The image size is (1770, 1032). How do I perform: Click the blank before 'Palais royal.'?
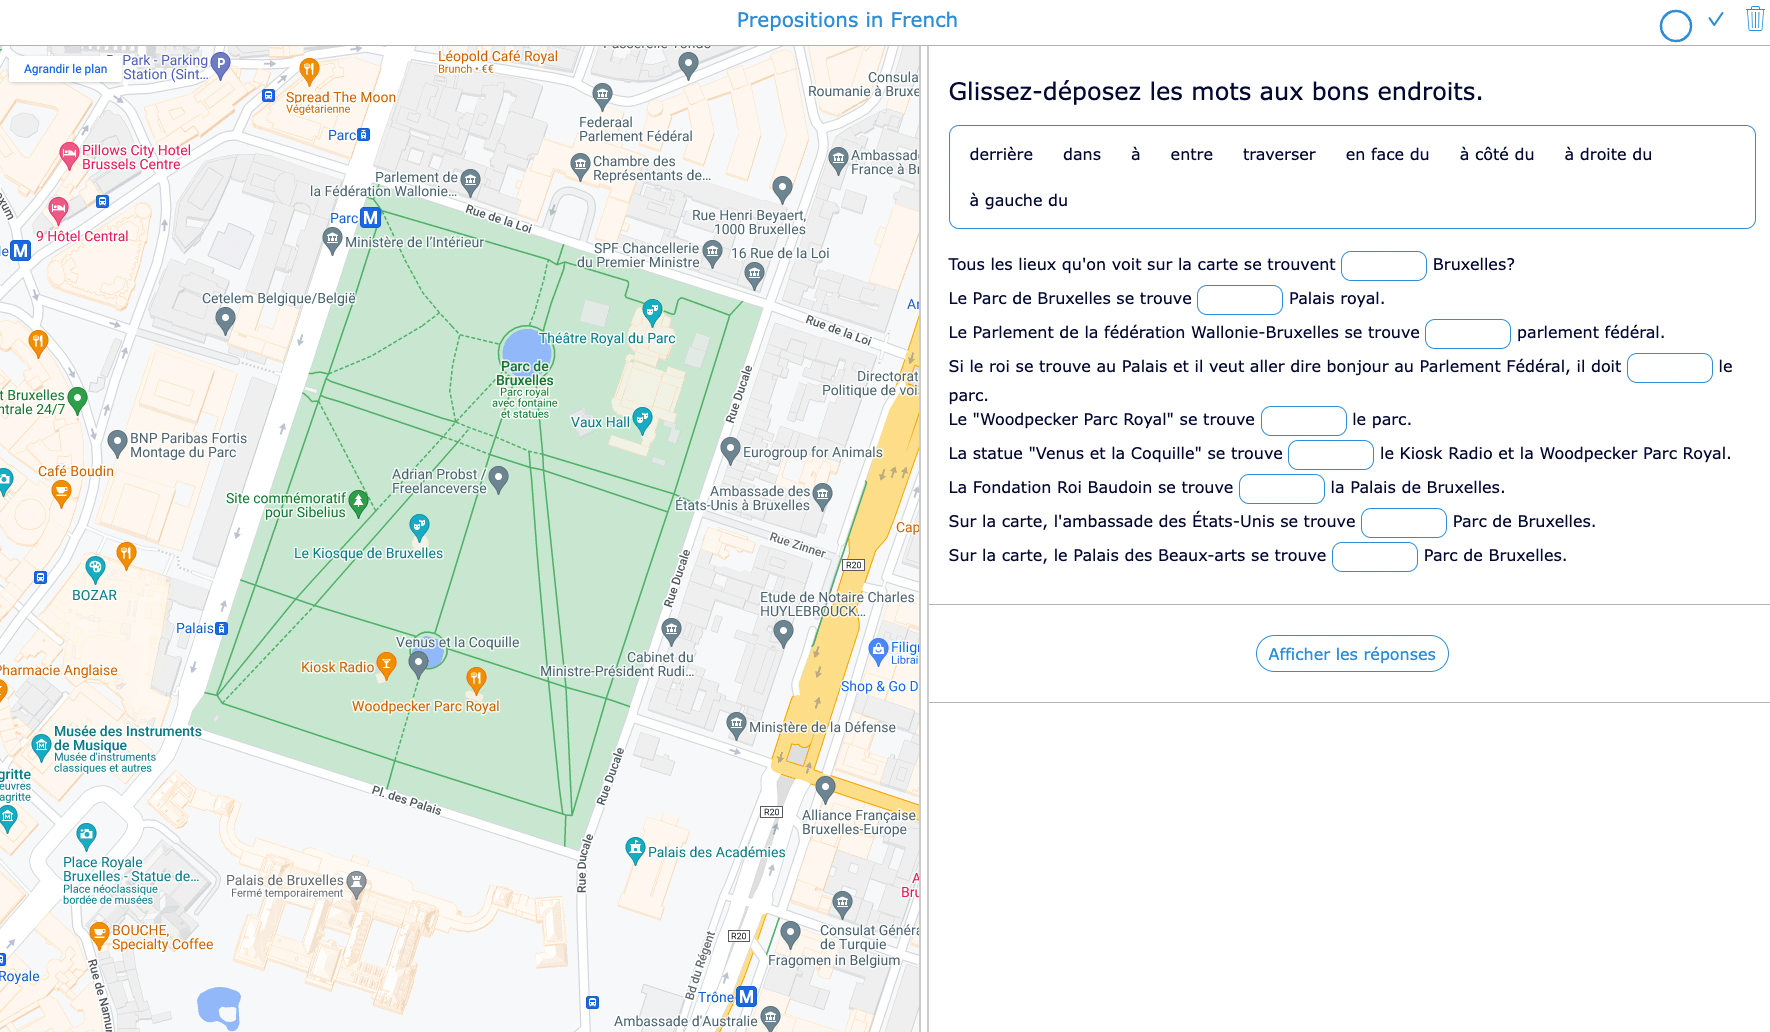[x=1240, y=300]
